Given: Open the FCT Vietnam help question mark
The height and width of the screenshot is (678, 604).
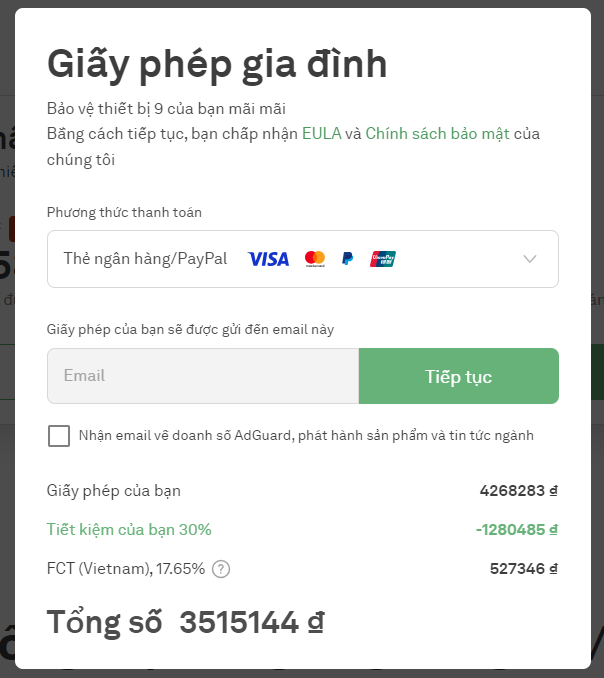Looking at the screenshot, I should click(x=221, y=569).
